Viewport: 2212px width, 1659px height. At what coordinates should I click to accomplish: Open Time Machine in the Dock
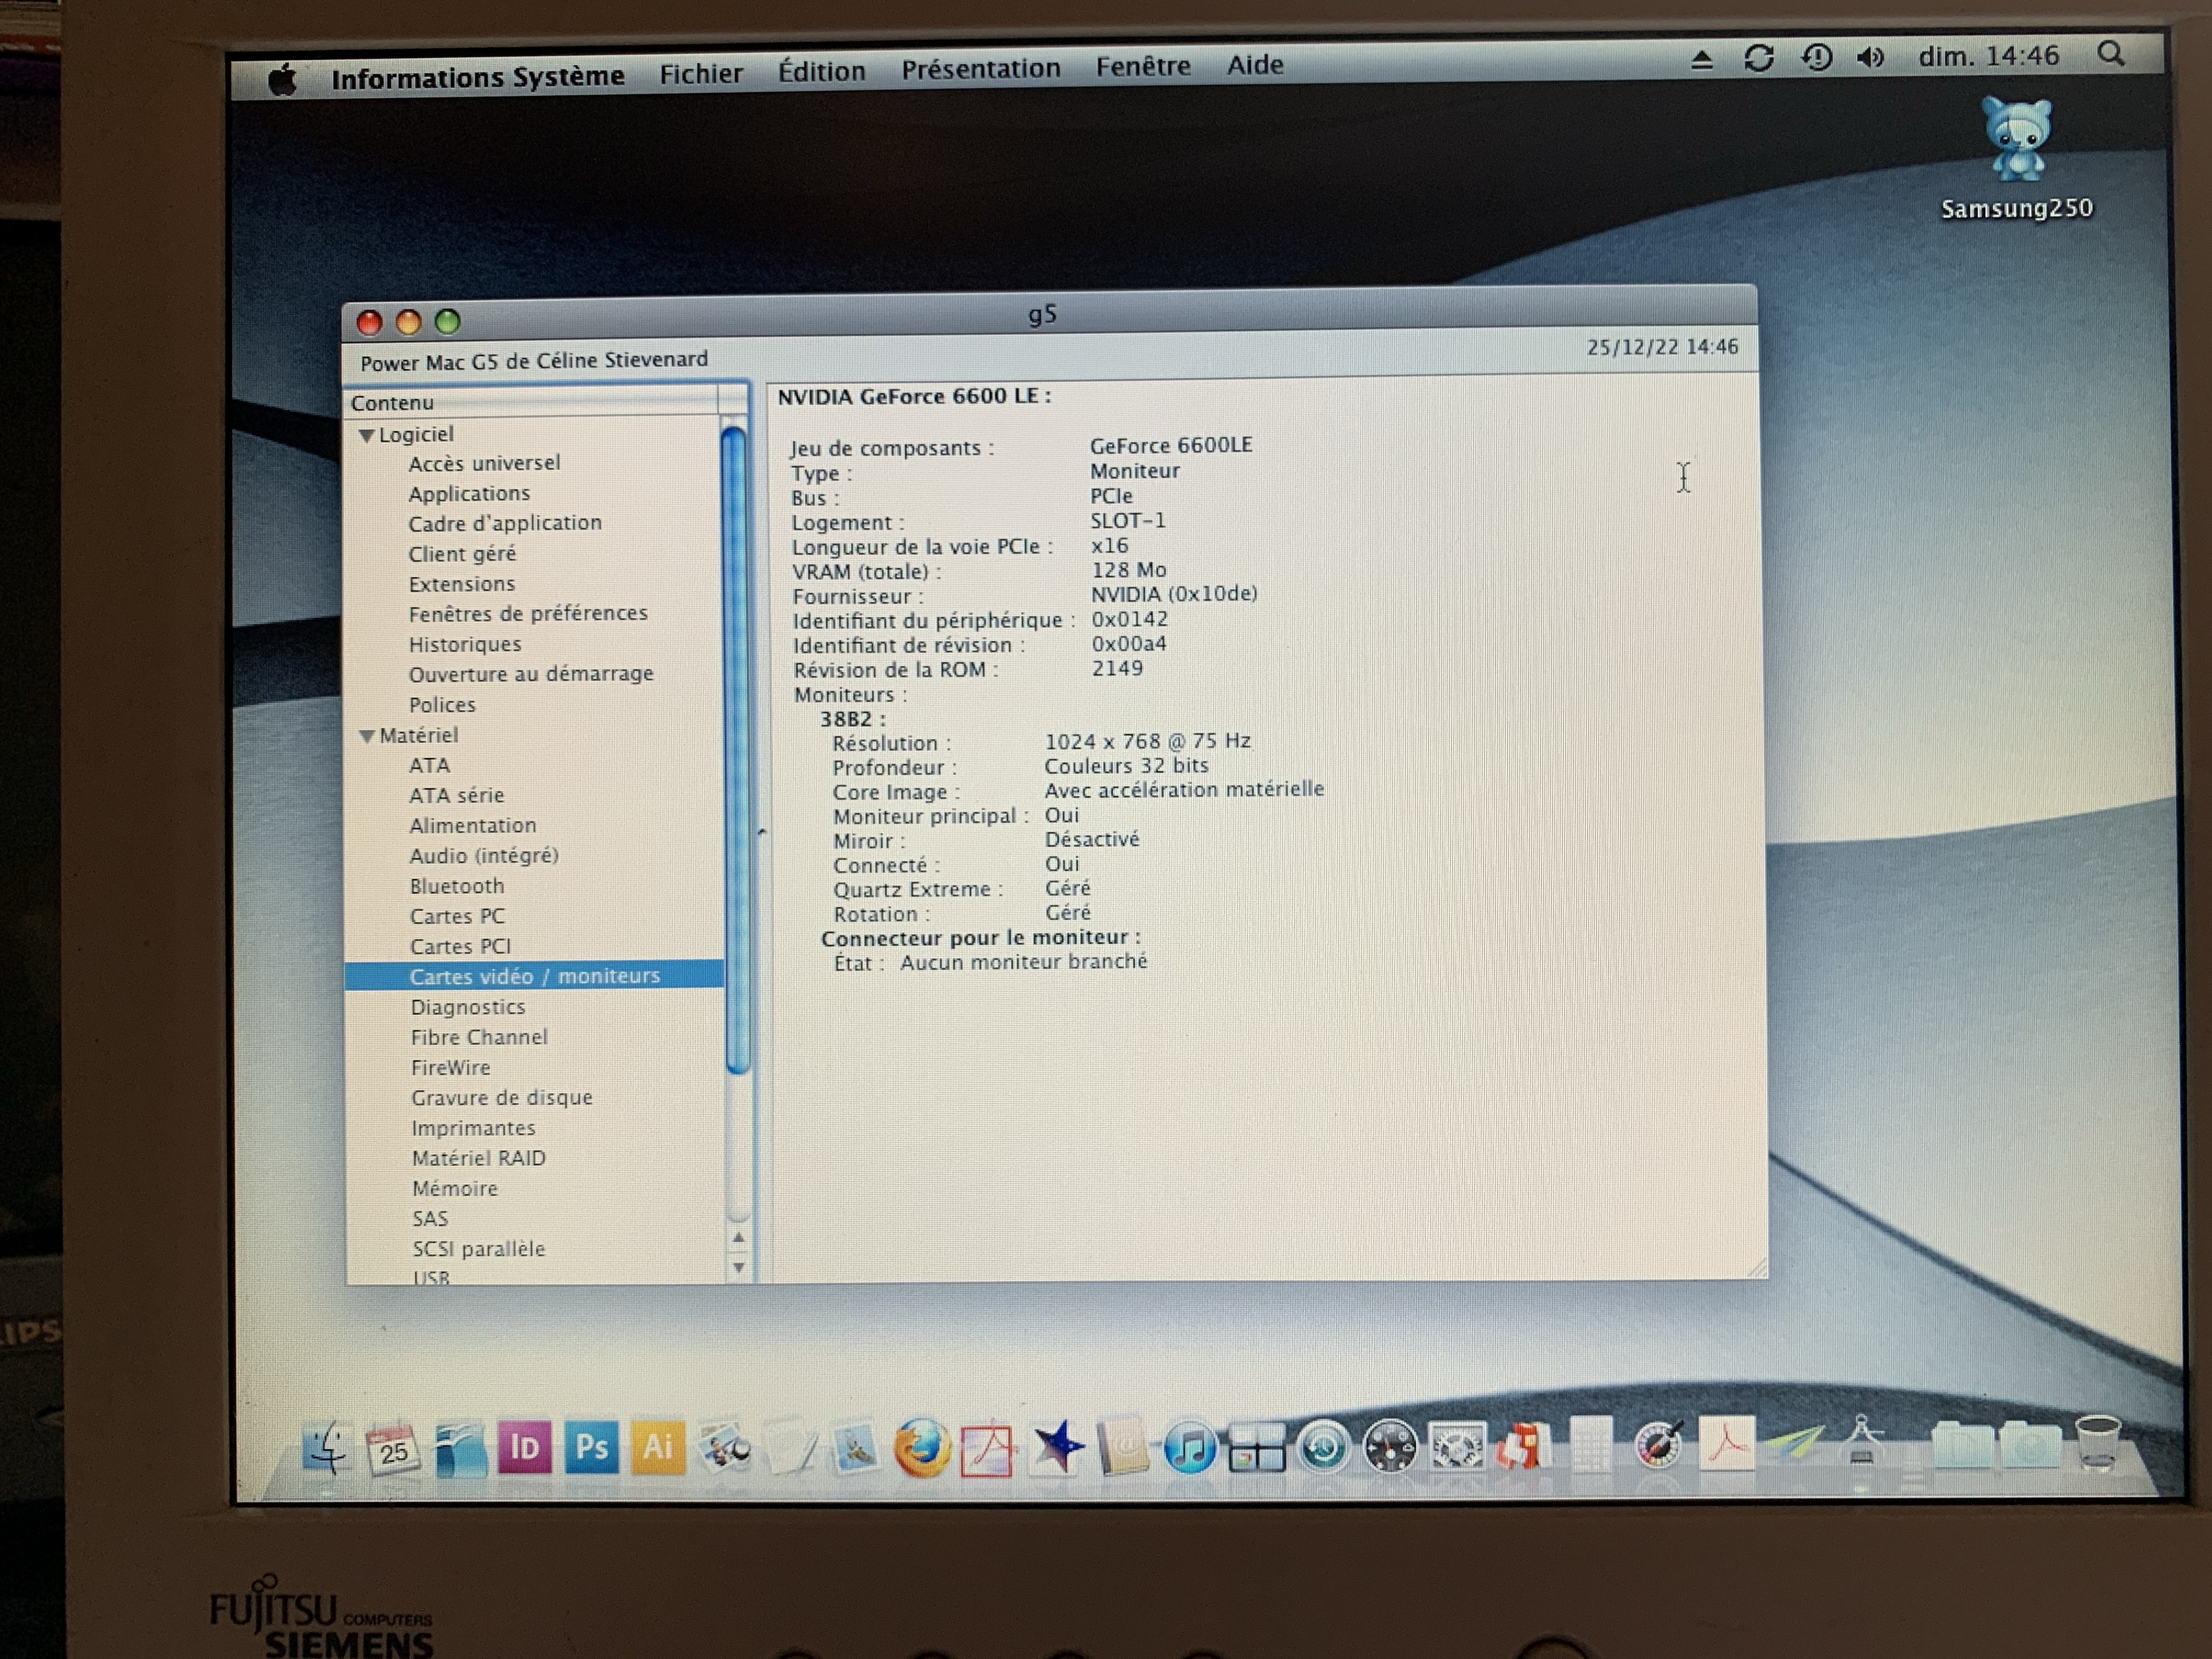(x=1323, y=1447)
